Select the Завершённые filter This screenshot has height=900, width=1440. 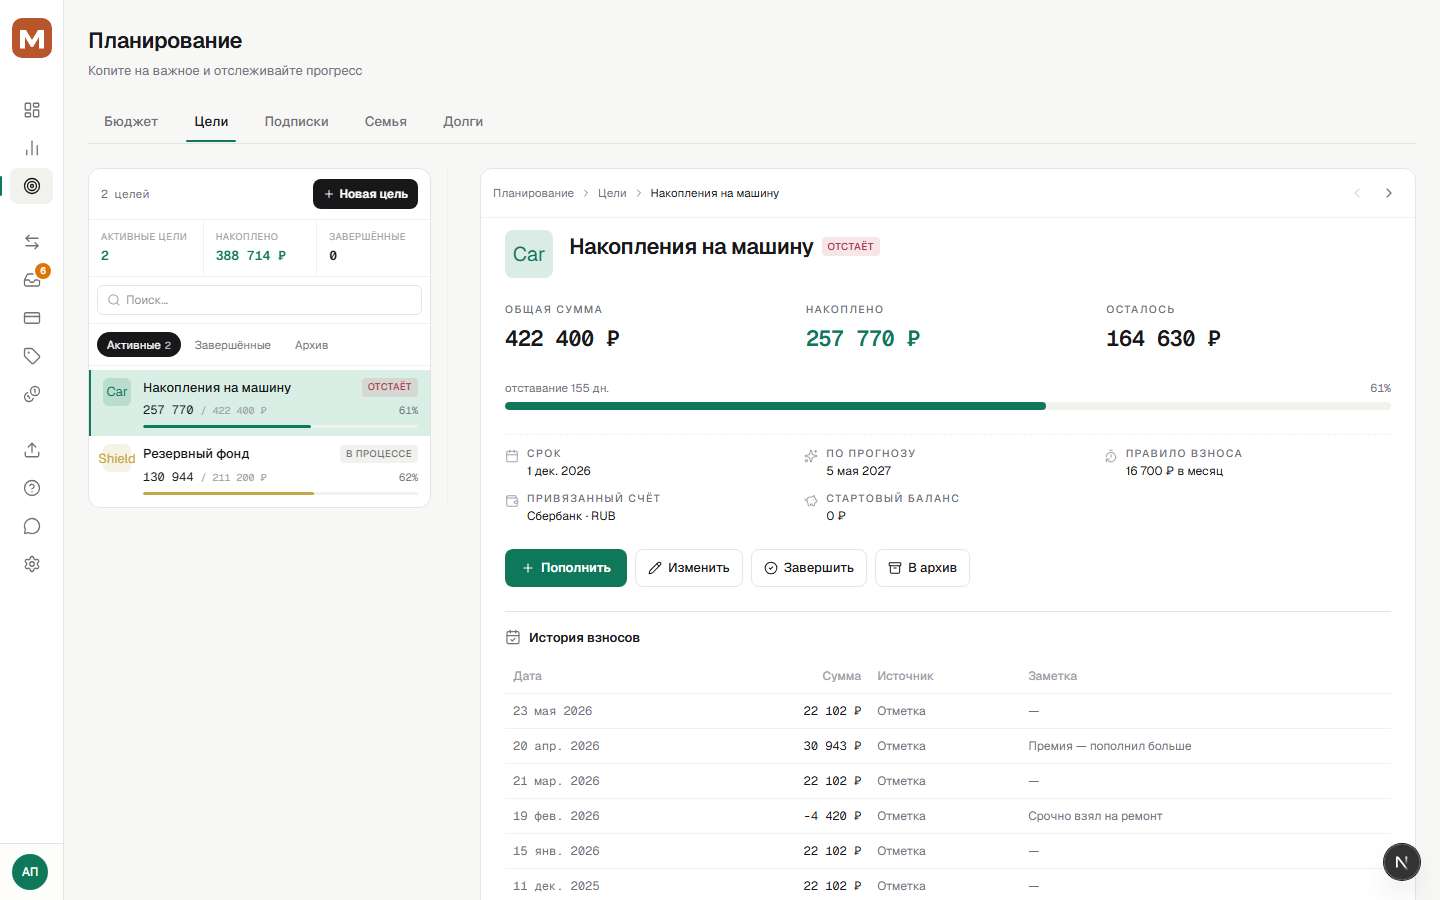pyautogui.click(x=233, y=345)
